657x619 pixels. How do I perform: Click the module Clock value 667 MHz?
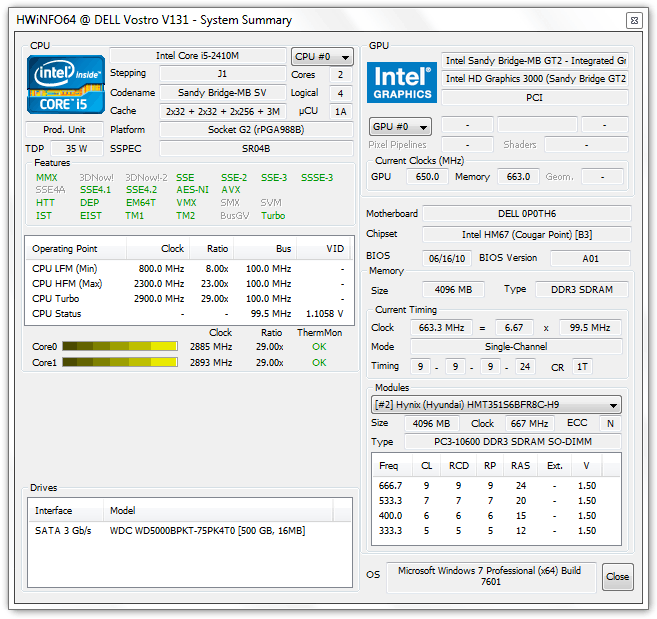529,424
